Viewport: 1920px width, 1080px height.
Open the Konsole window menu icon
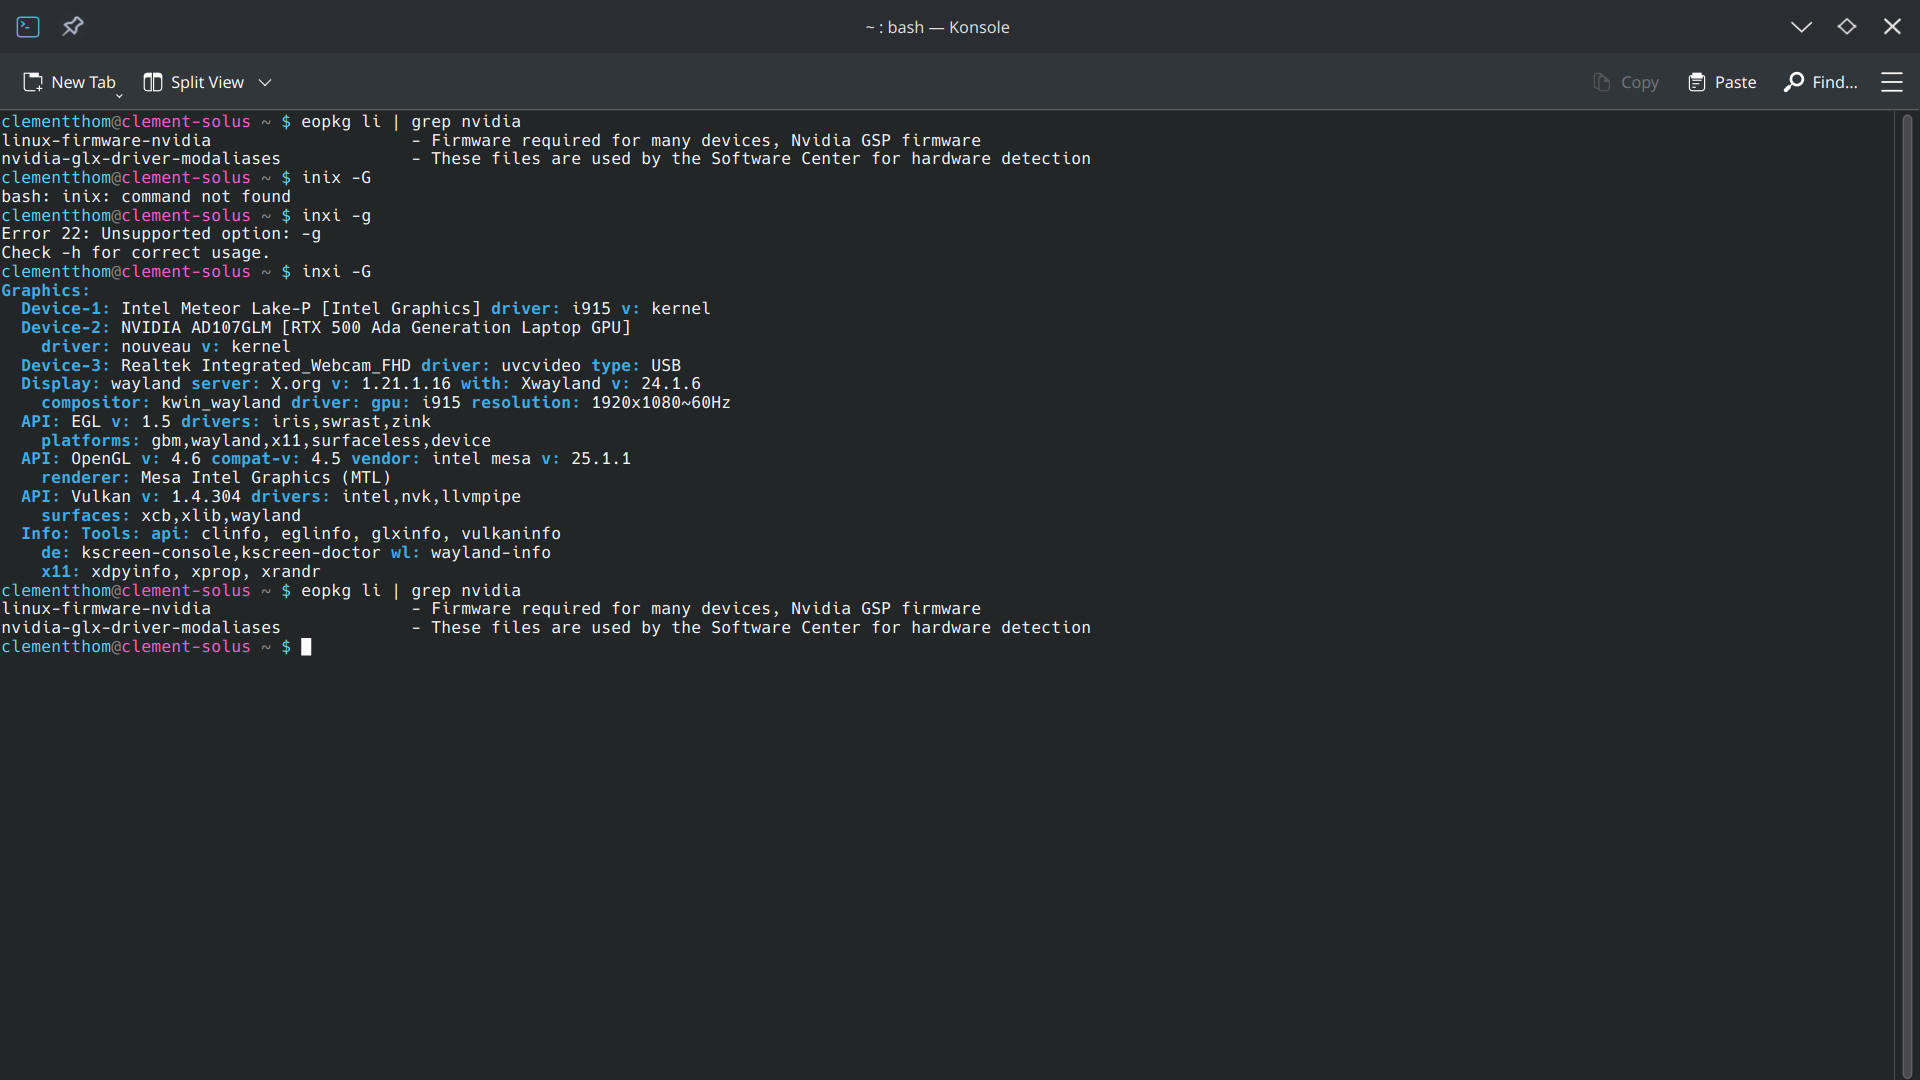(x=28, y=27)
